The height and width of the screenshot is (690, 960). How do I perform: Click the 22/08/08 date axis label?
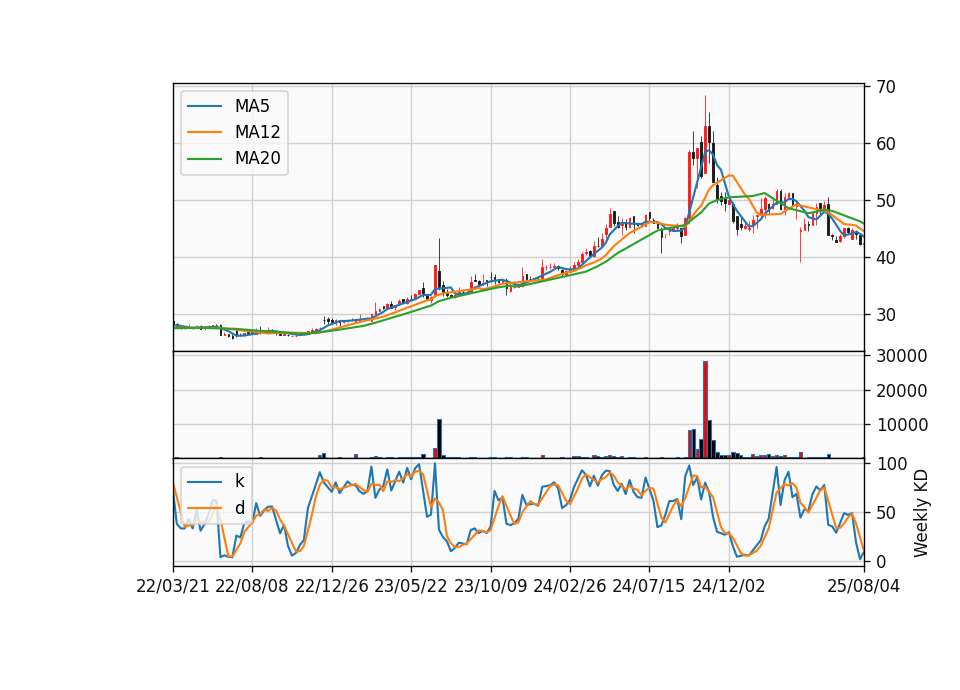pos(252,587)
